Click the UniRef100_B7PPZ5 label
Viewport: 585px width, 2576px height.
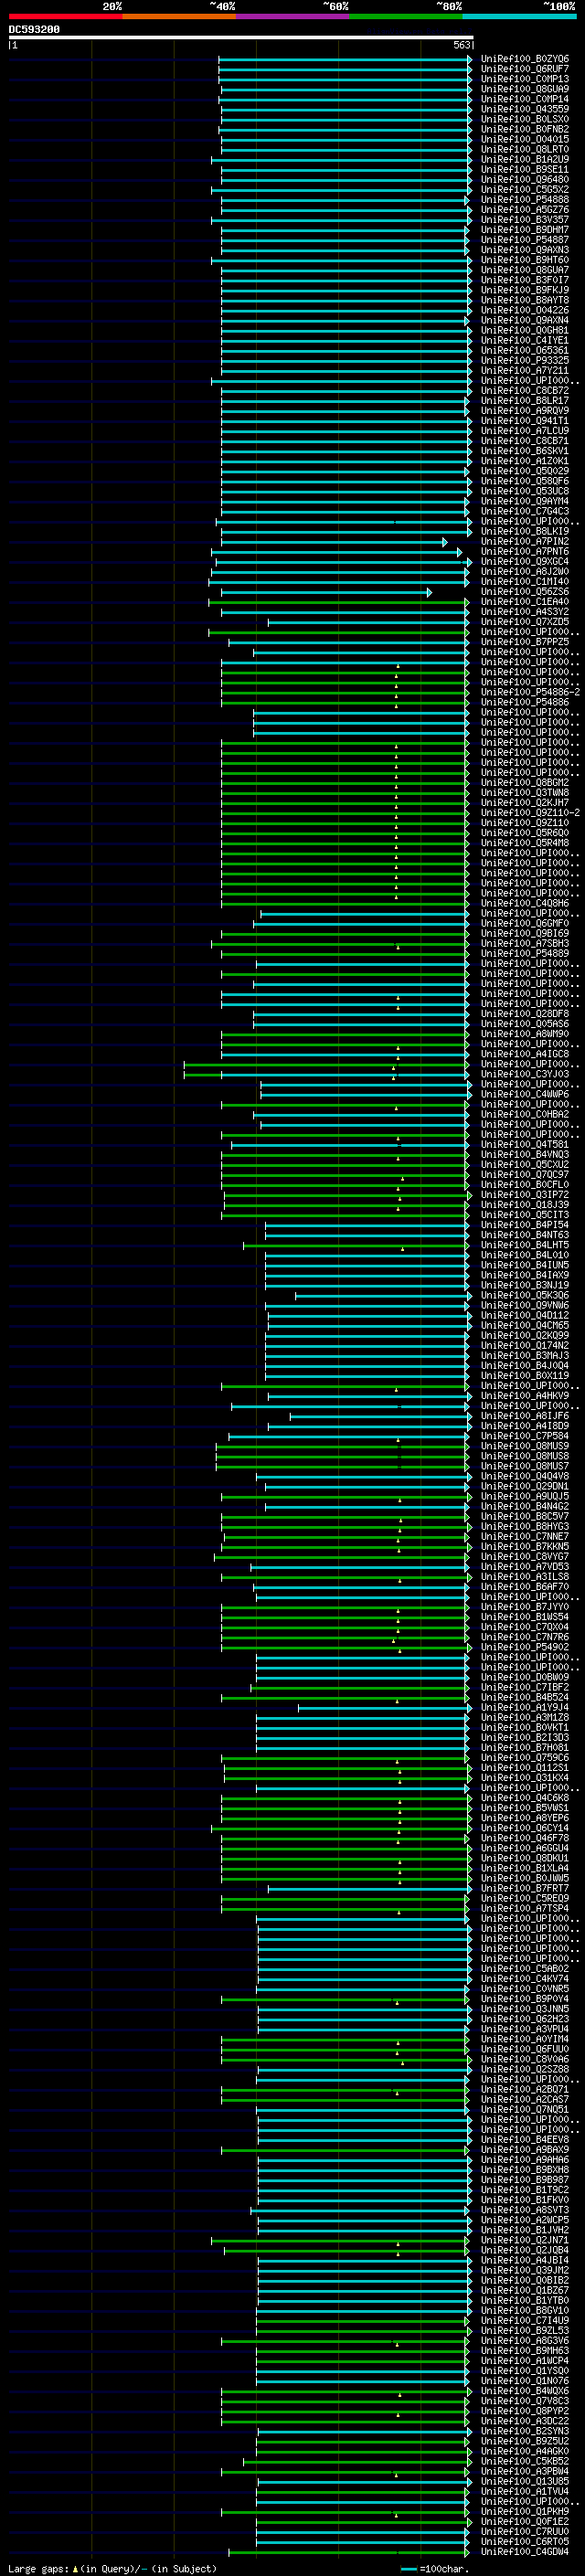[x=524, y=642]
